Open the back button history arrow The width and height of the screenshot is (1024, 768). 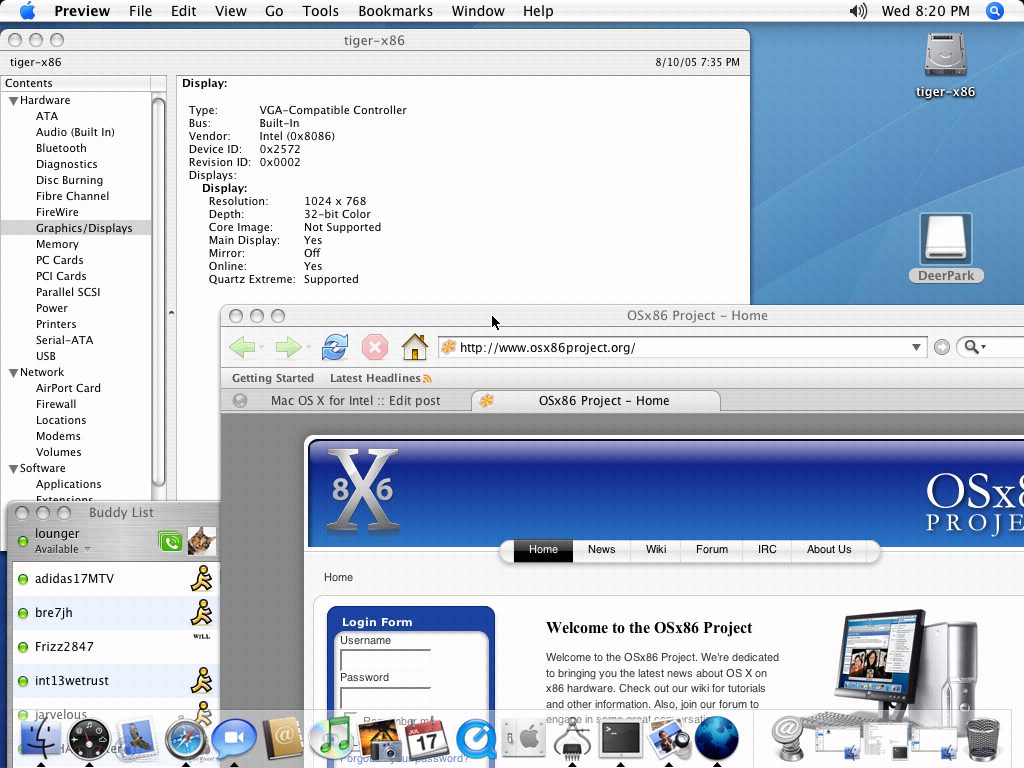[261, 347]
